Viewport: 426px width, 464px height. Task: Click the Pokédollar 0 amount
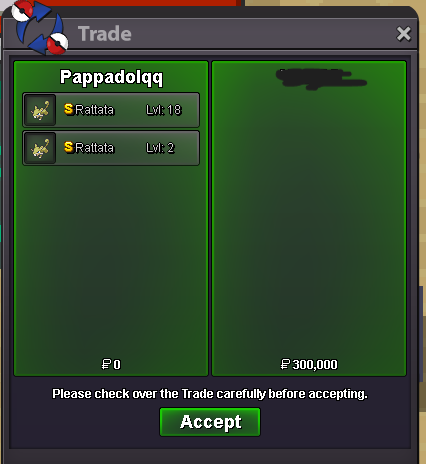click(x=111, y=364)
